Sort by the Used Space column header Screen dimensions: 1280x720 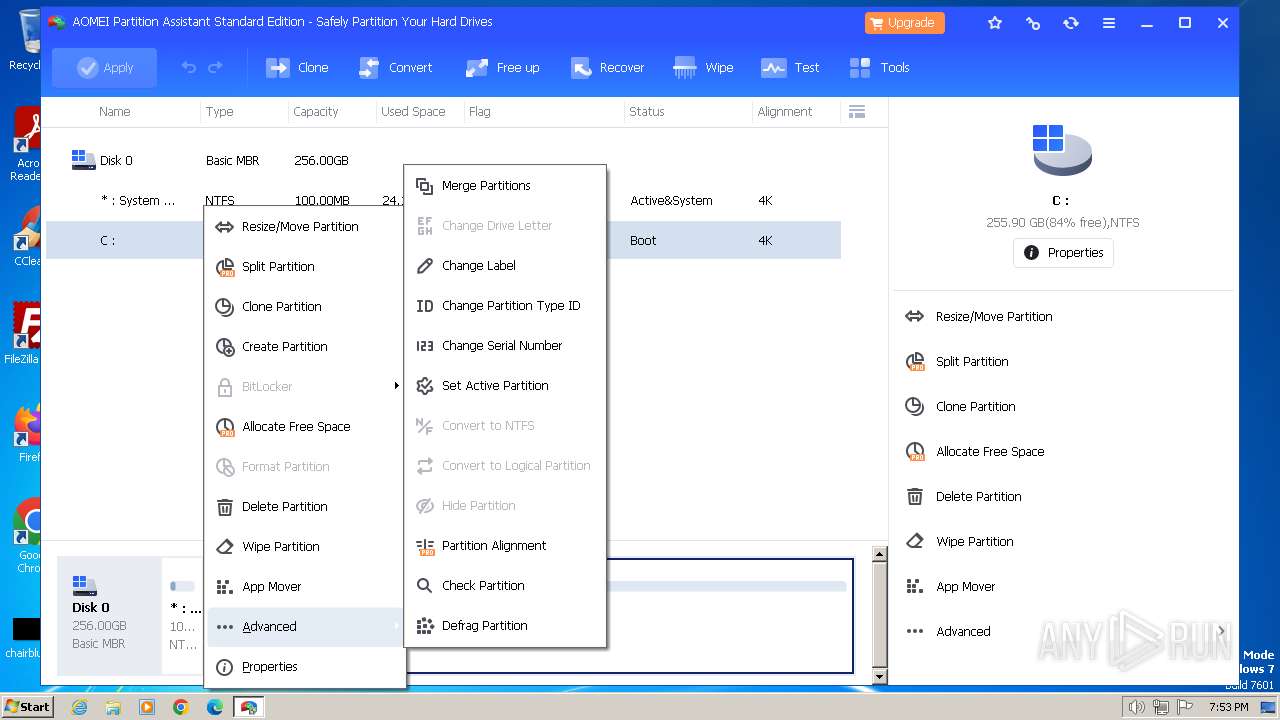point(413,112)
